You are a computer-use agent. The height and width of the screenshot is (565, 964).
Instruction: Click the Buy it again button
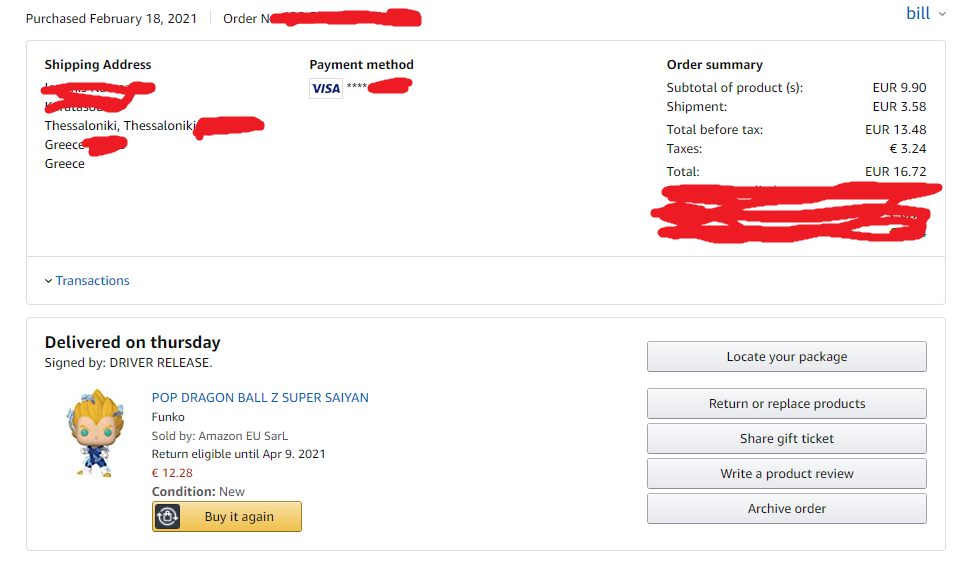(x=227, y=516)
